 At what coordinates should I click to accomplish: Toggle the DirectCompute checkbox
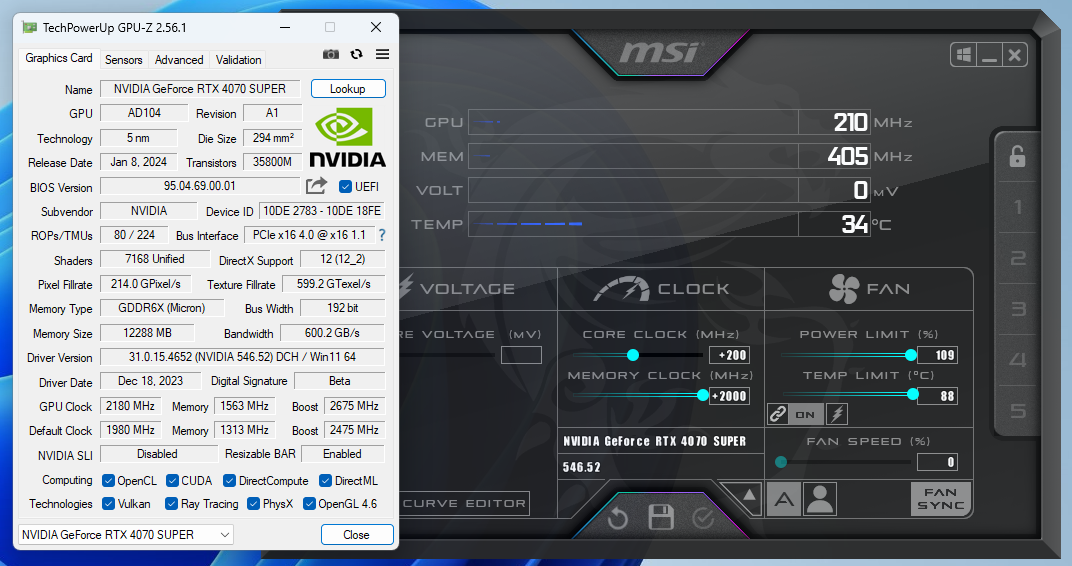pyautogui.click(x=230, y=481)
